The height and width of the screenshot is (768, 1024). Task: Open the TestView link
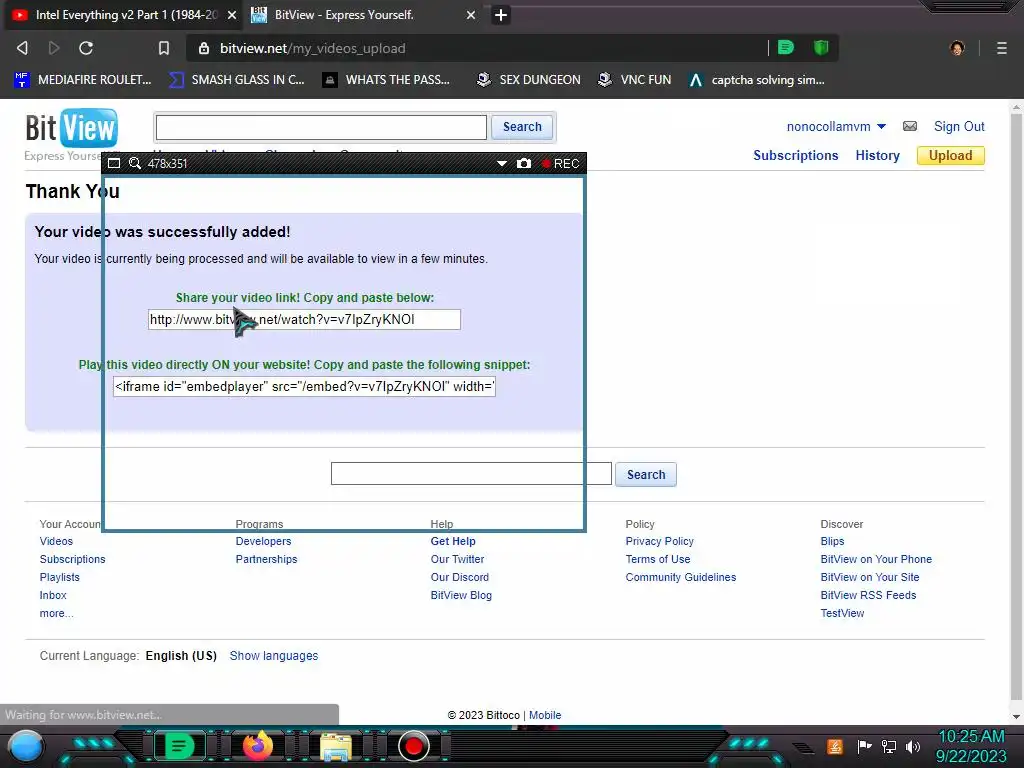pos(842,613)
